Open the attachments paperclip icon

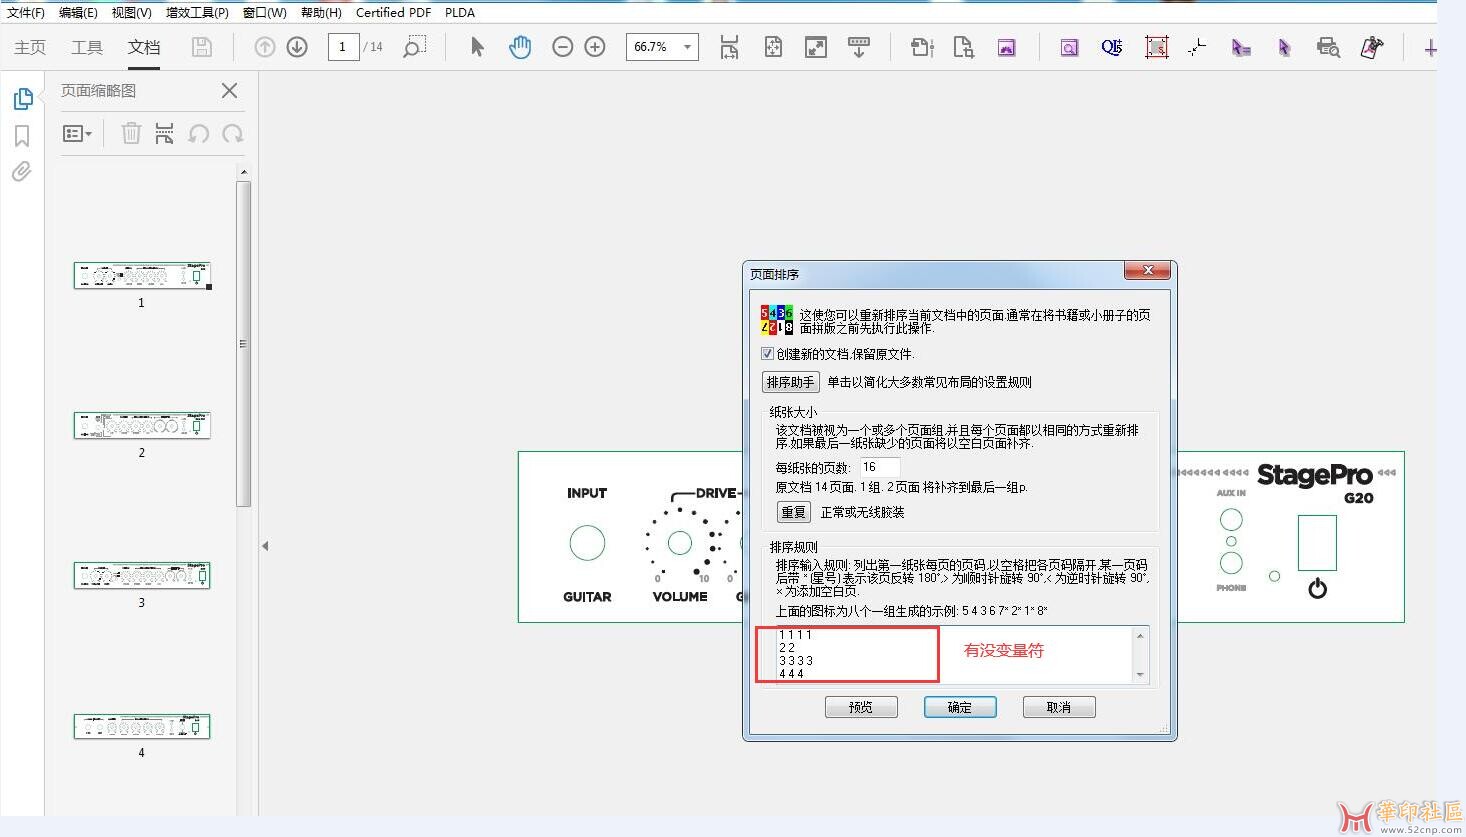click(x=21, y=171)
